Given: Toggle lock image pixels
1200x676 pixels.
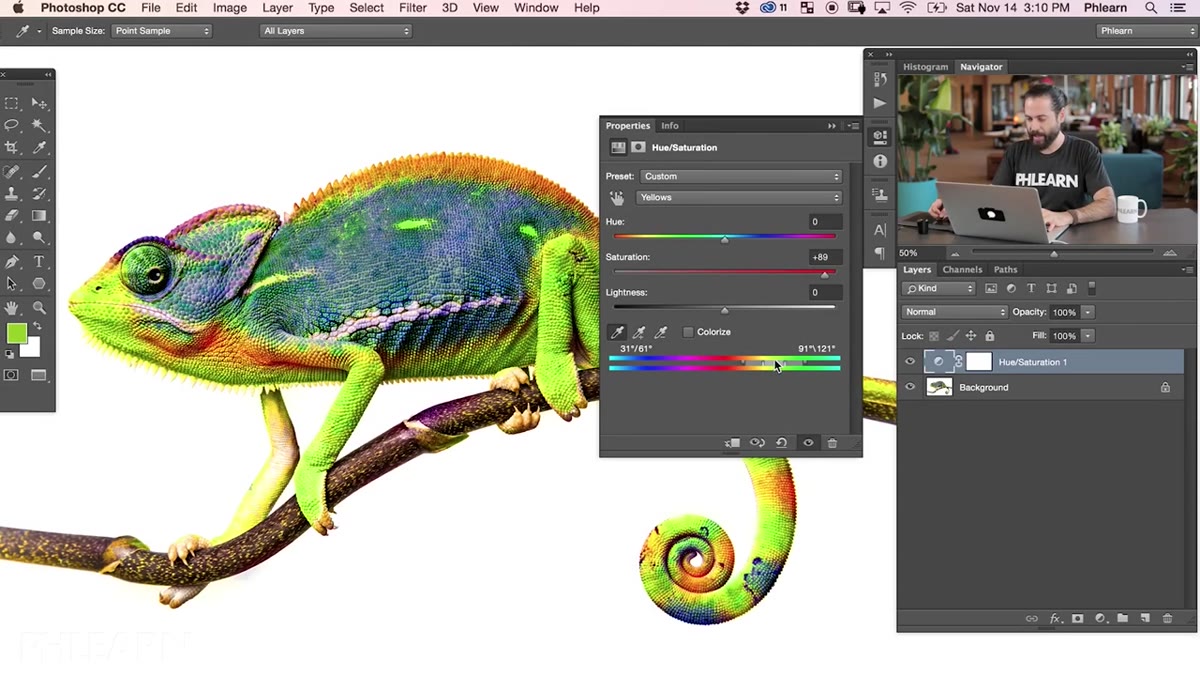Looking at the screenshot, I should [x=953, y=336].
